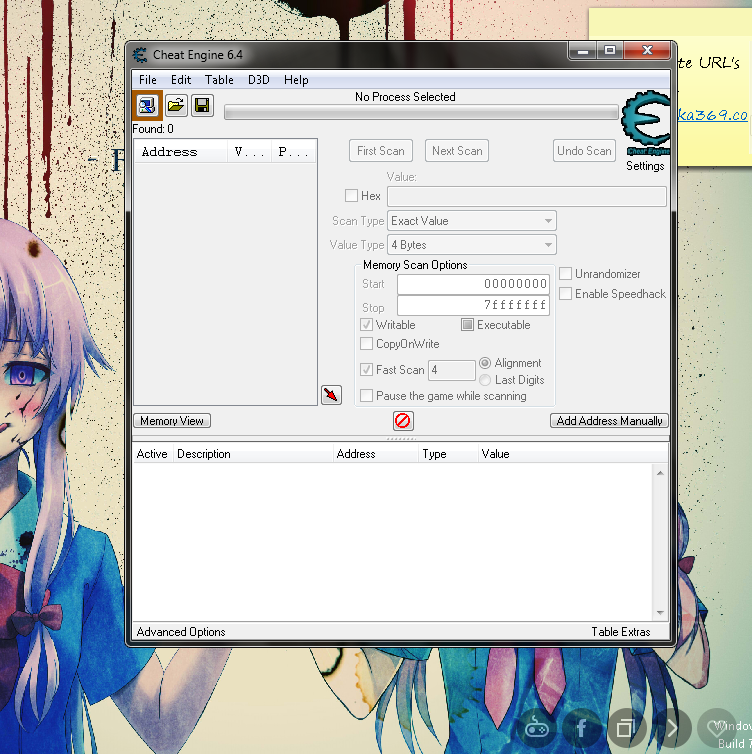This screenshot has height=754, width=752.
Task: Click the Settings label under the logo
Action: (x=645, y=166)
